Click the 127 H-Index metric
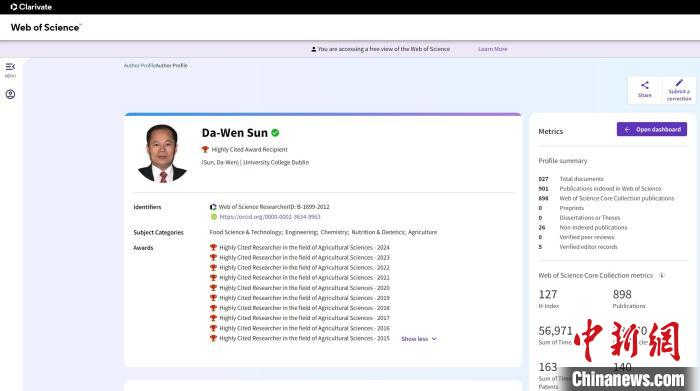Screen dimensions: 700x391 click(549, 298)
